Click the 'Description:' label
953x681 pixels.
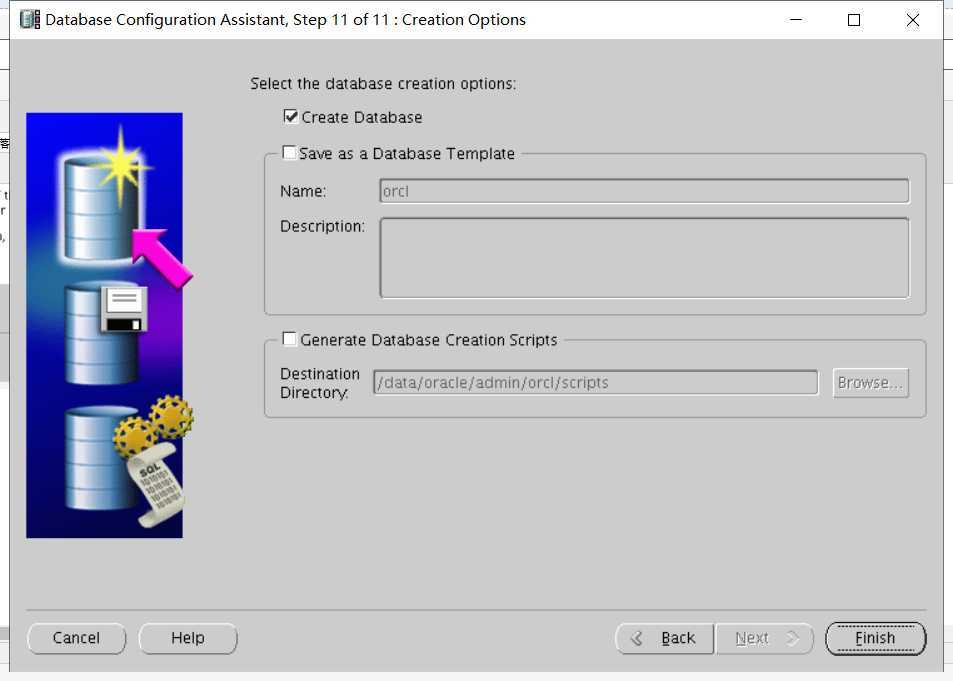tap(322, 226)
